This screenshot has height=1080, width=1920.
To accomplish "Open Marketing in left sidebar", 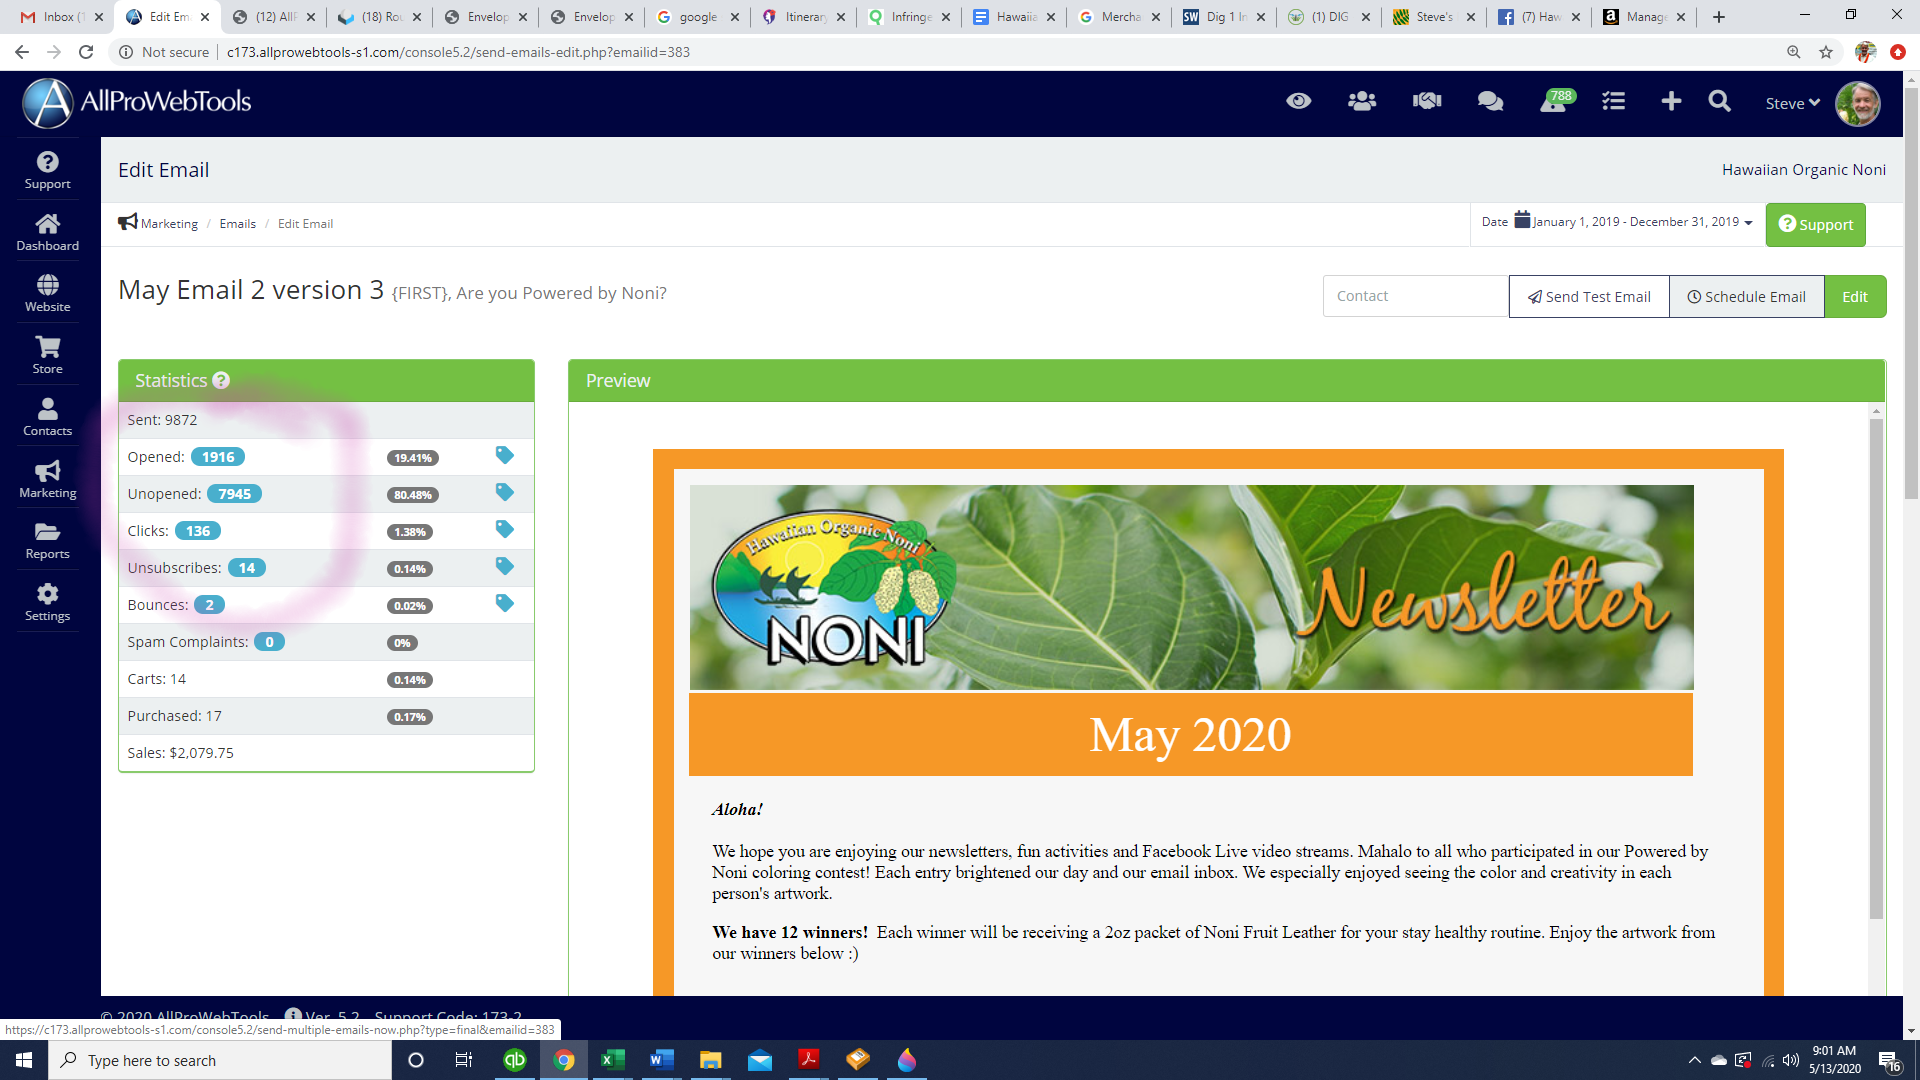I will click(x=47, y=479).
